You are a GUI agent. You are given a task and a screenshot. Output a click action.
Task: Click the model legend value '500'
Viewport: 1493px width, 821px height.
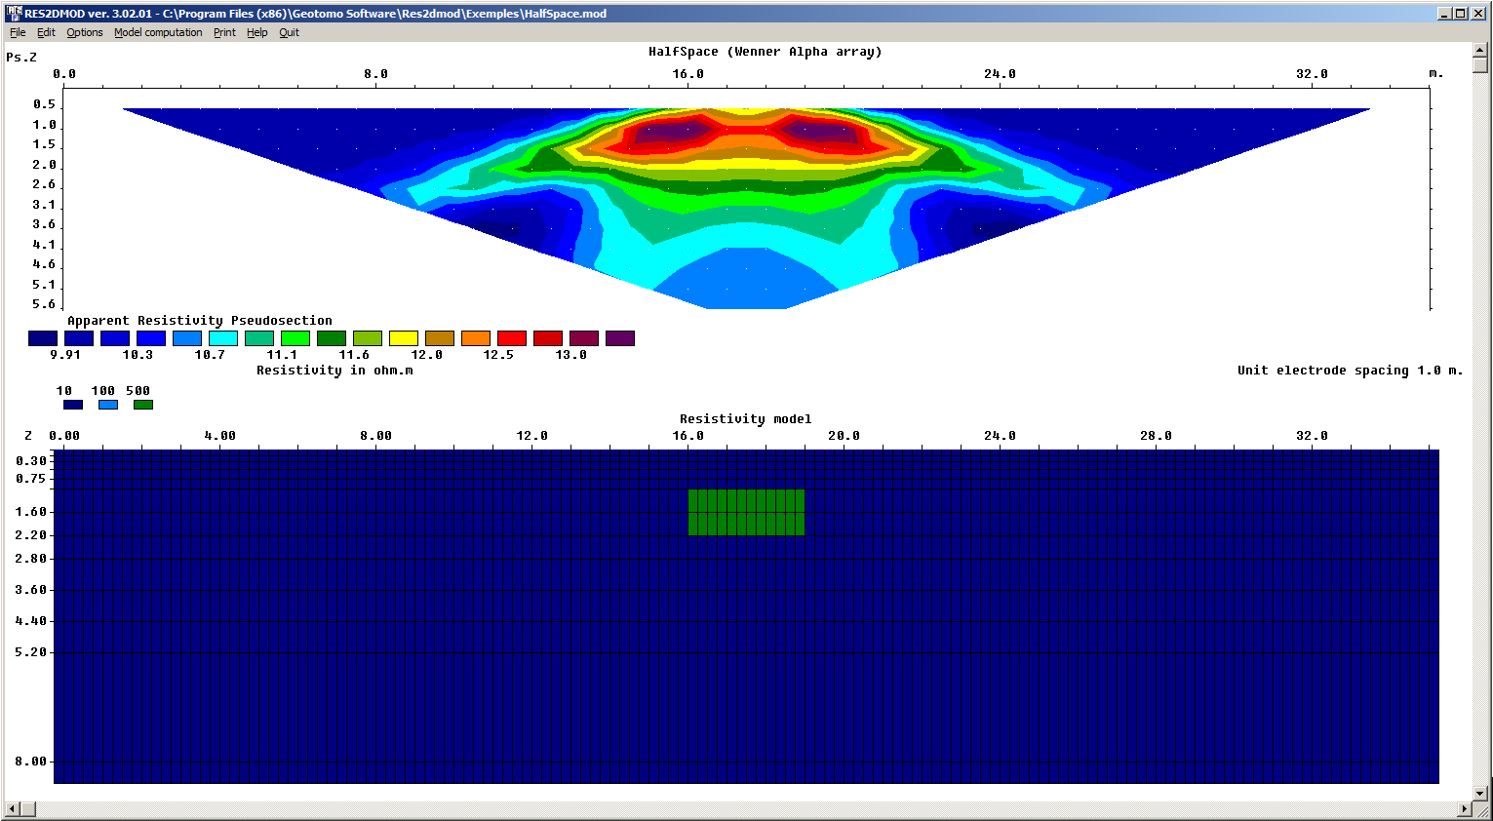[x=138, y=391]
